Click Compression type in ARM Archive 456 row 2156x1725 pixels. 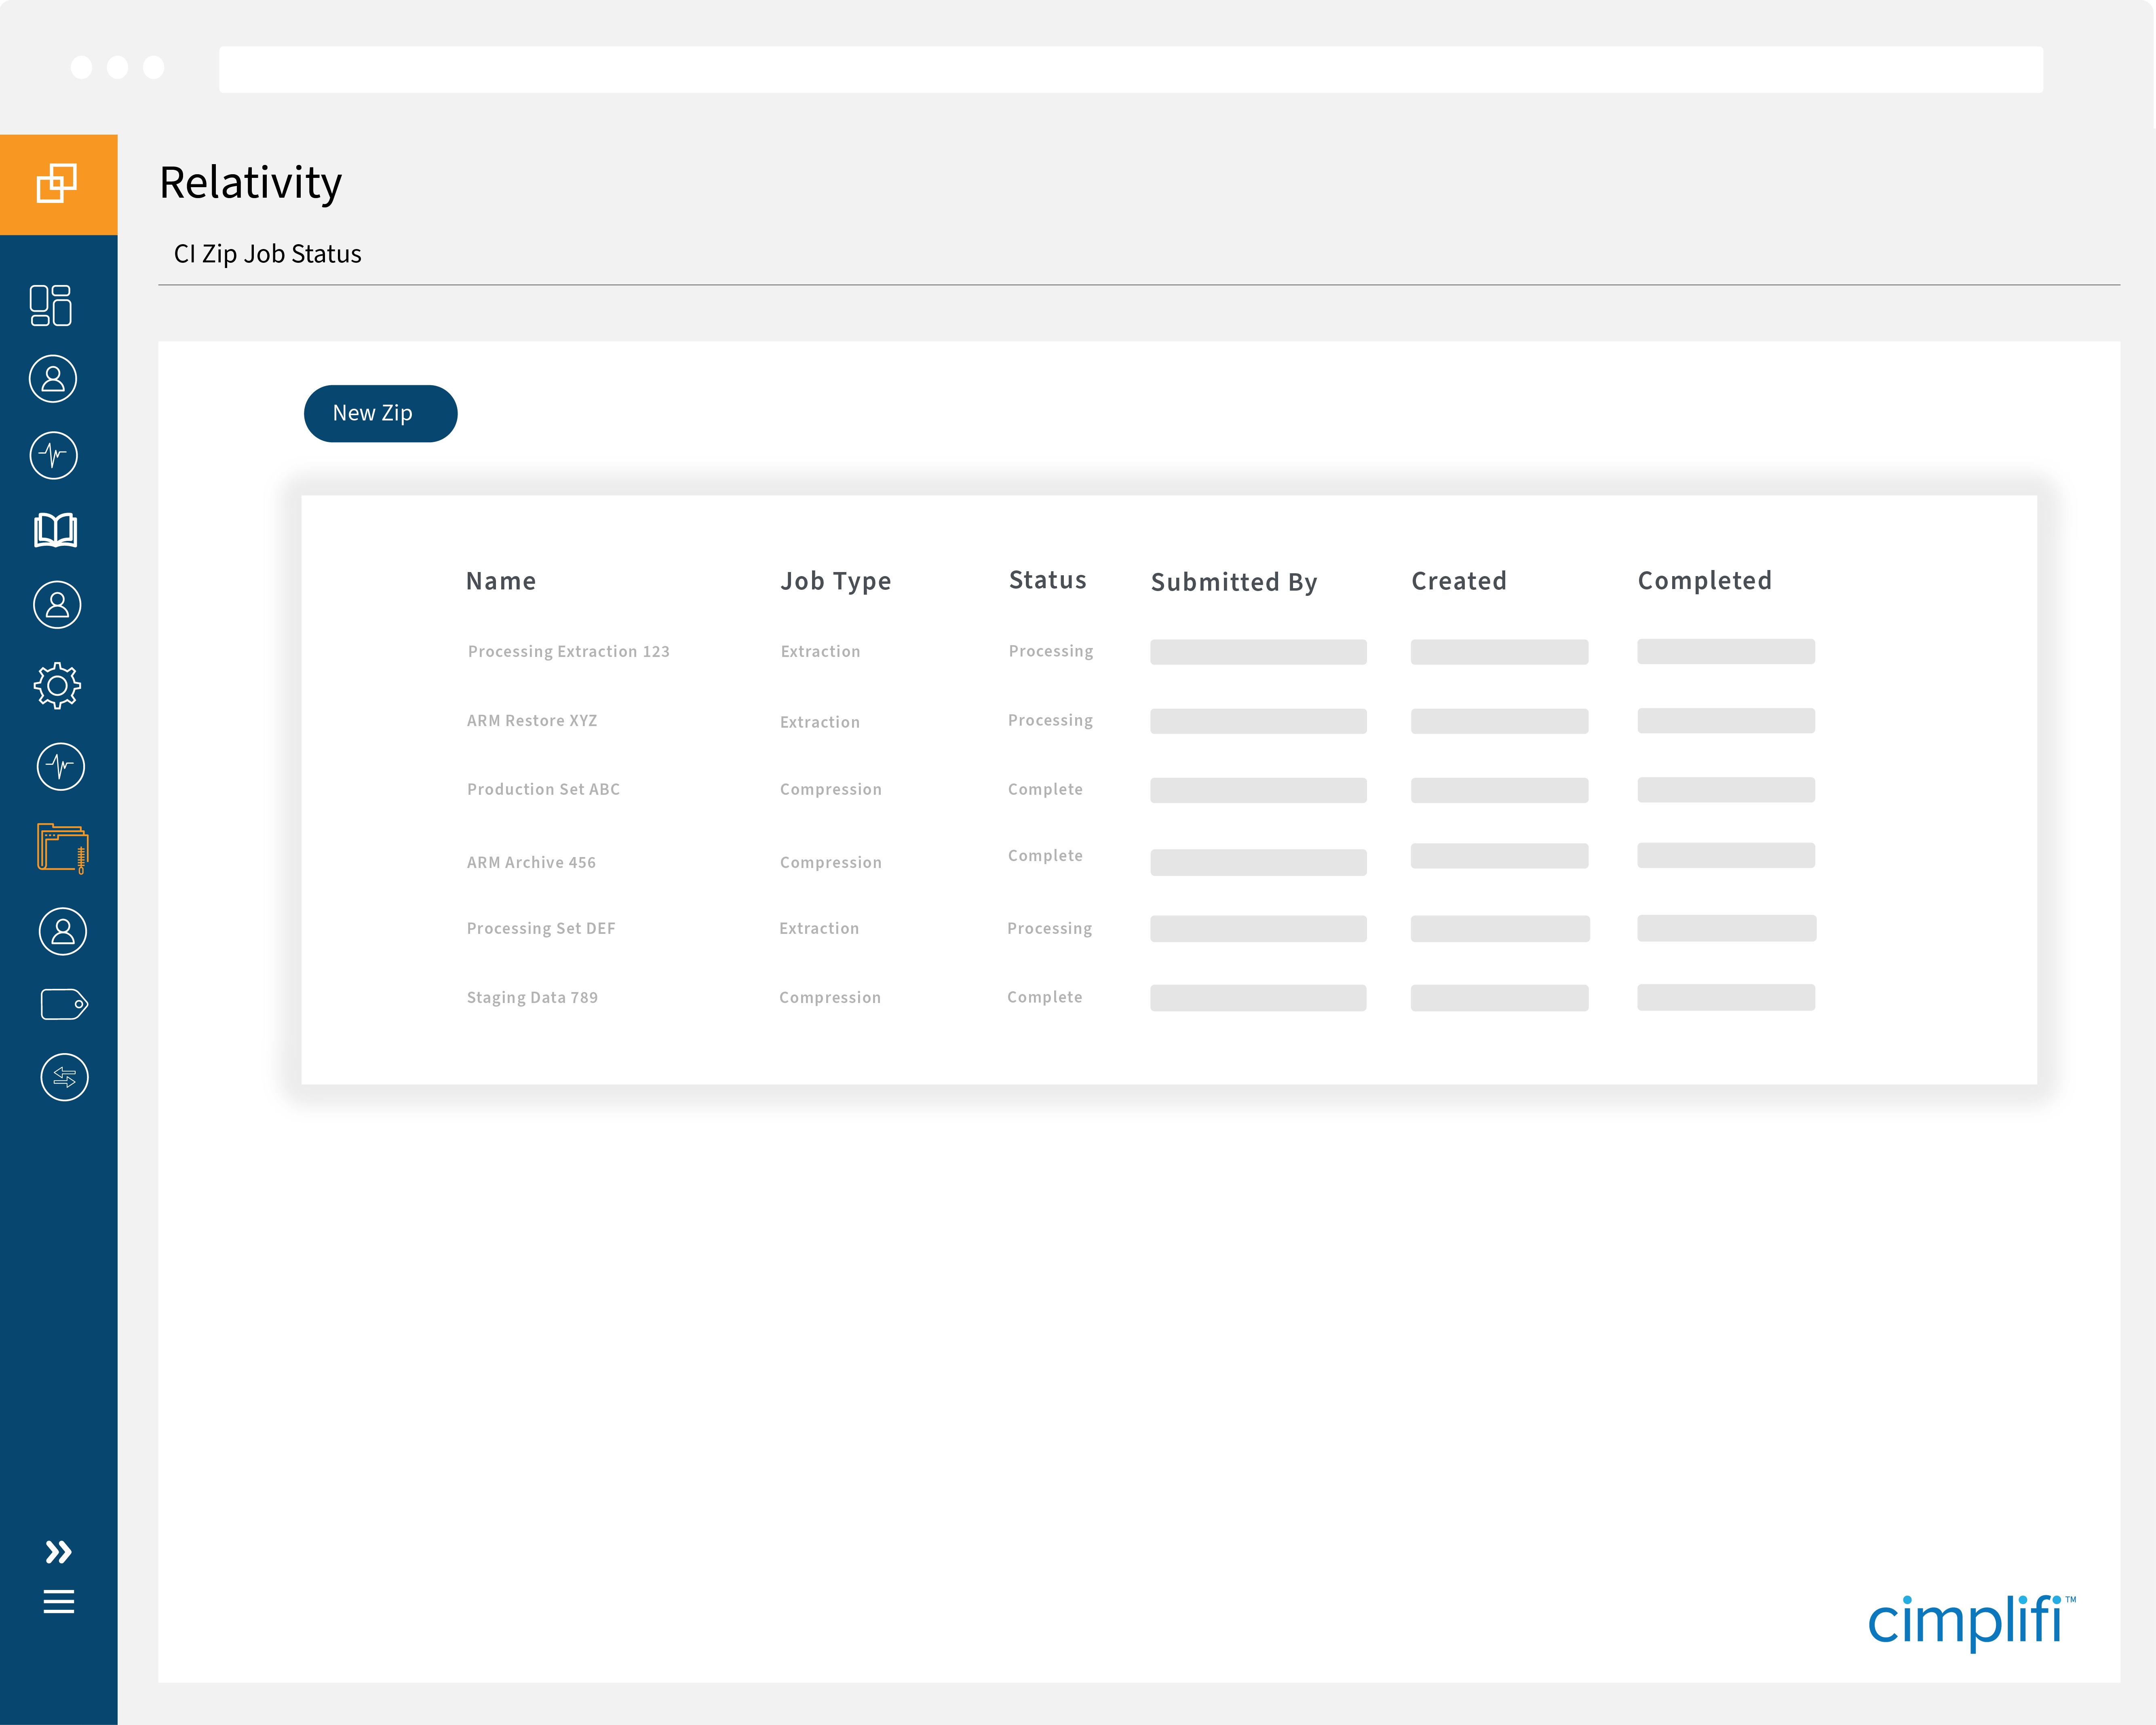[831, 863]
